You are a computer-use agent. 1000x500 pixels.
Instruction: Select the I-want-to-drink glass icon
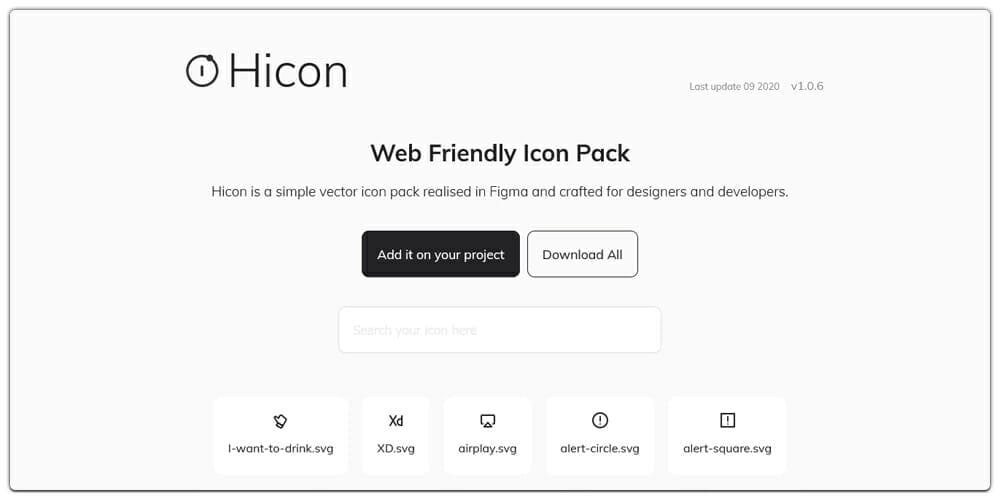pyautogui.click(x=281, y=421)
